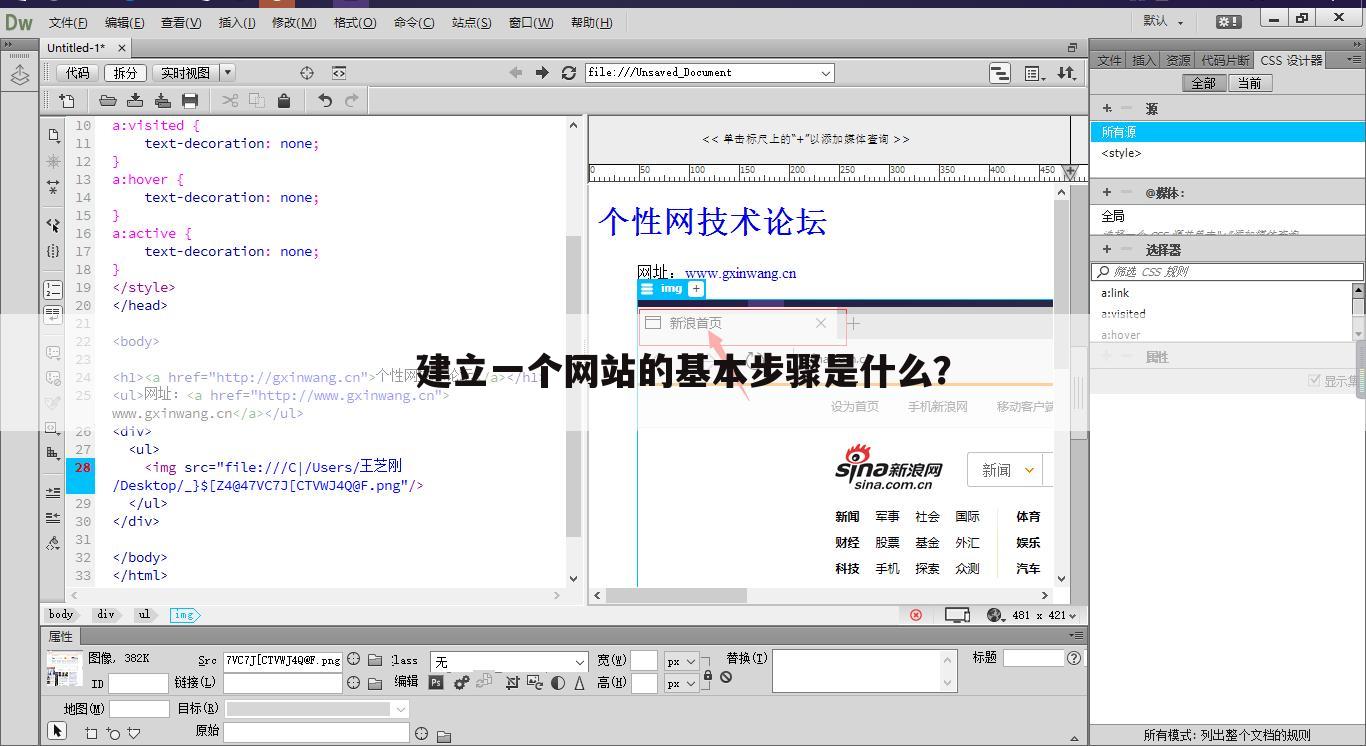Open the 修改(M) menu

(294, 22)
